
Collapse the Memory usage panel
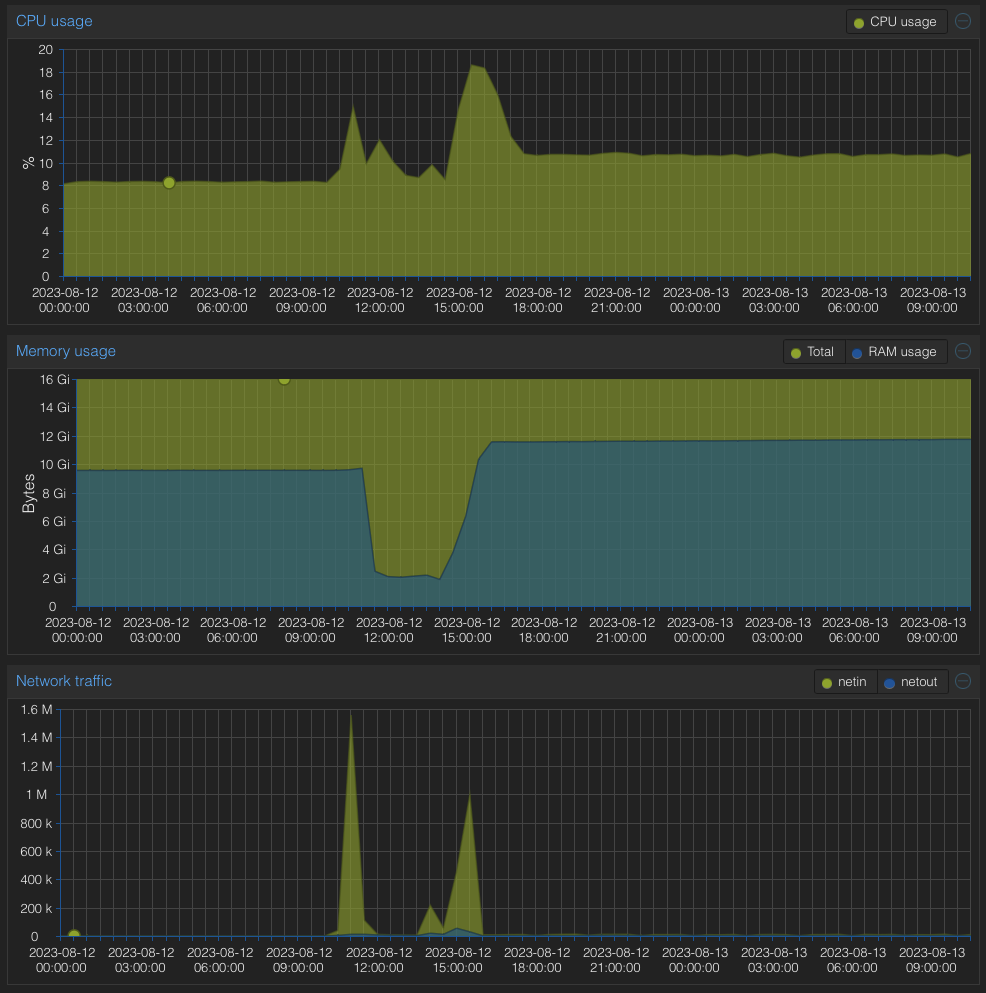(961, 351)
